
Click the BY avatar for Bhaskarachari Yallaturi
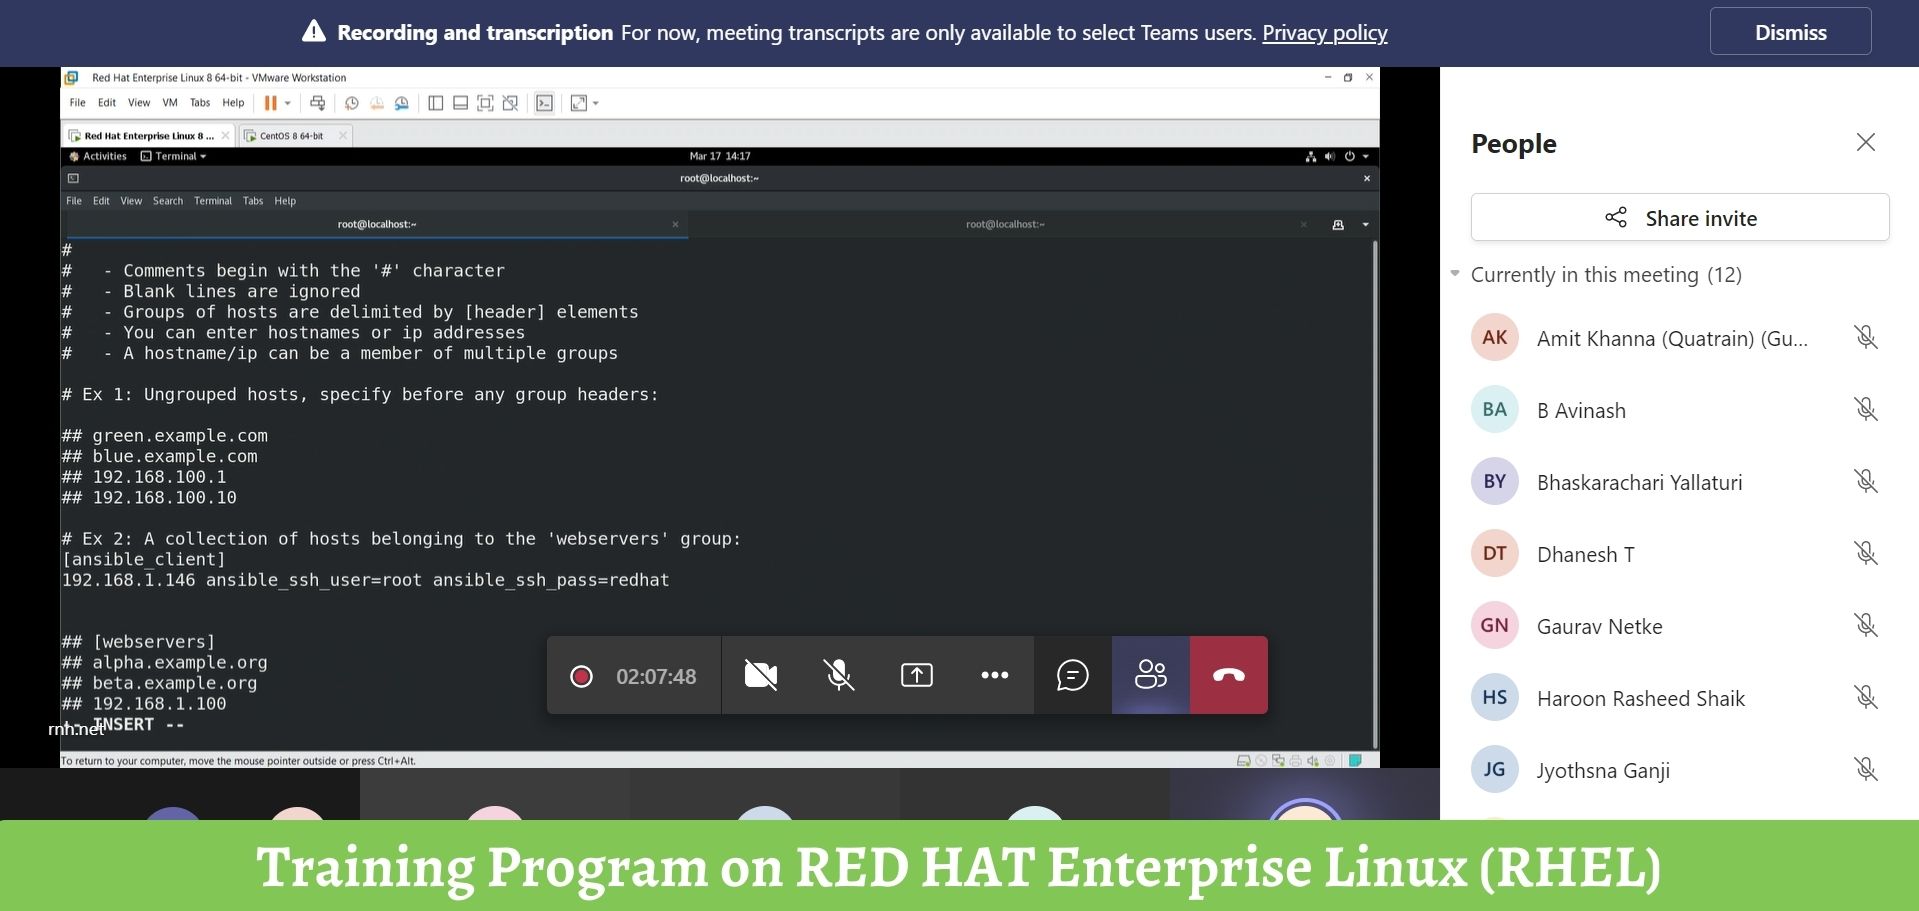[x=1495, y=481]
